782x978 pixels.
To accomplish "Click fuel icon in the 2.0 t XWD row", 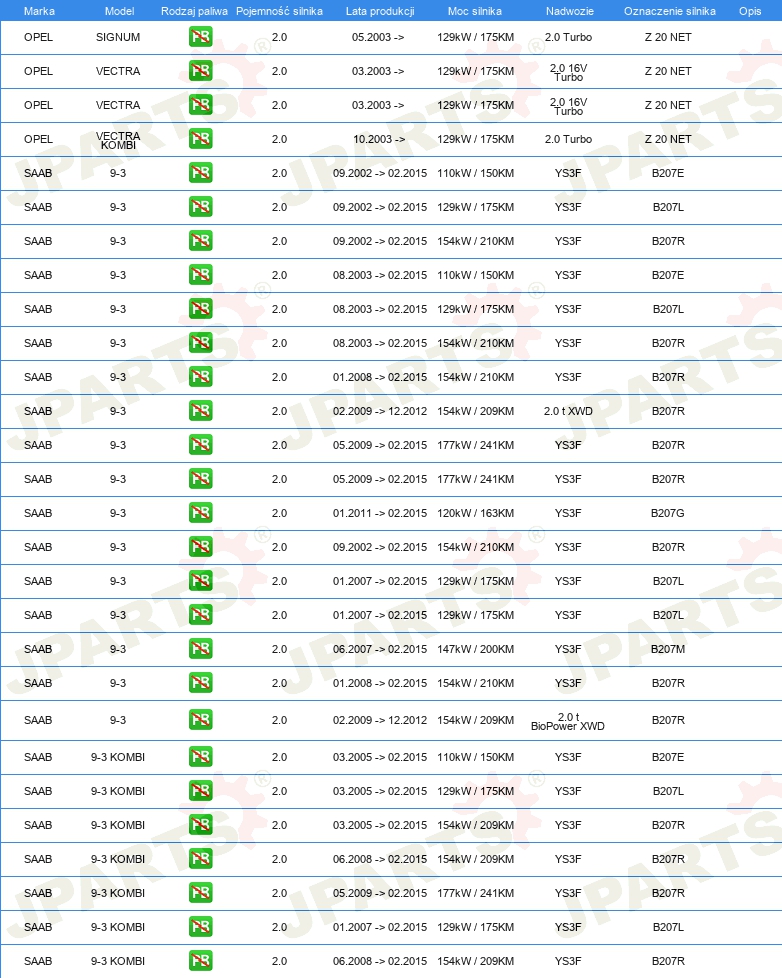I will coord(200,410).
